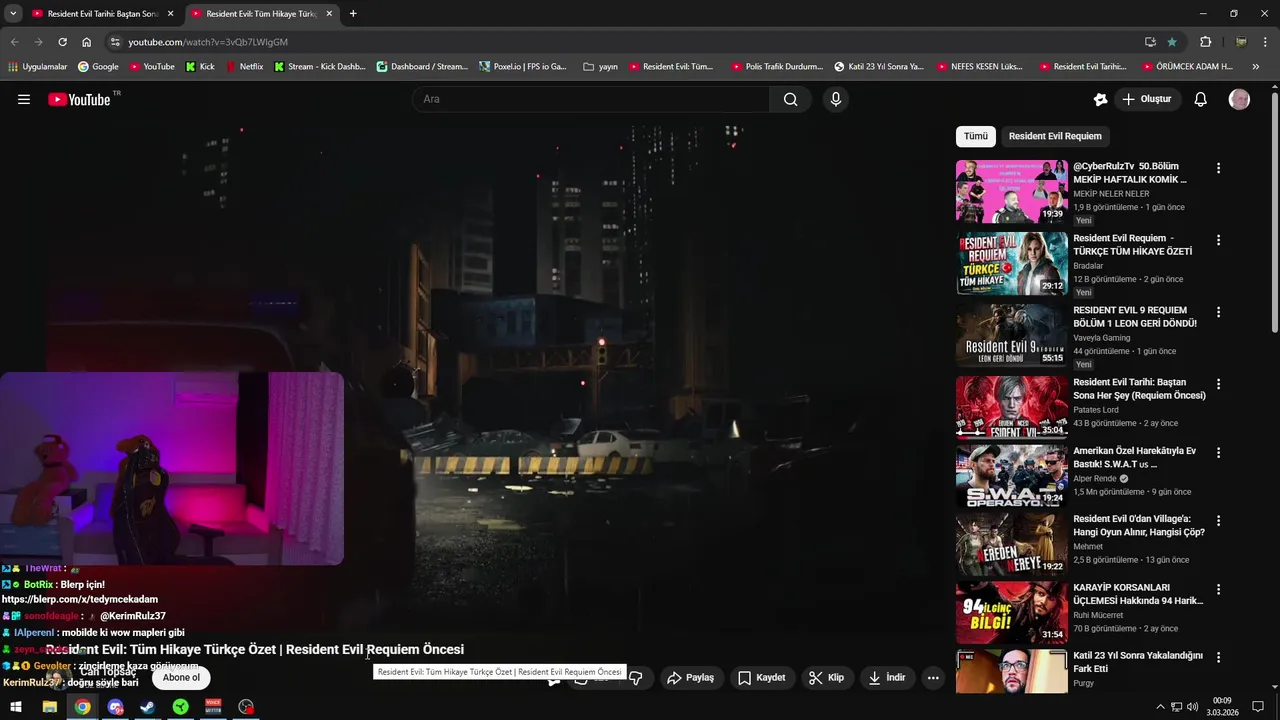The width and height of the screenshot is (1280, 720).
Task: Open the Karayip Korsanları thumbnail
Action: point(1011,613)
